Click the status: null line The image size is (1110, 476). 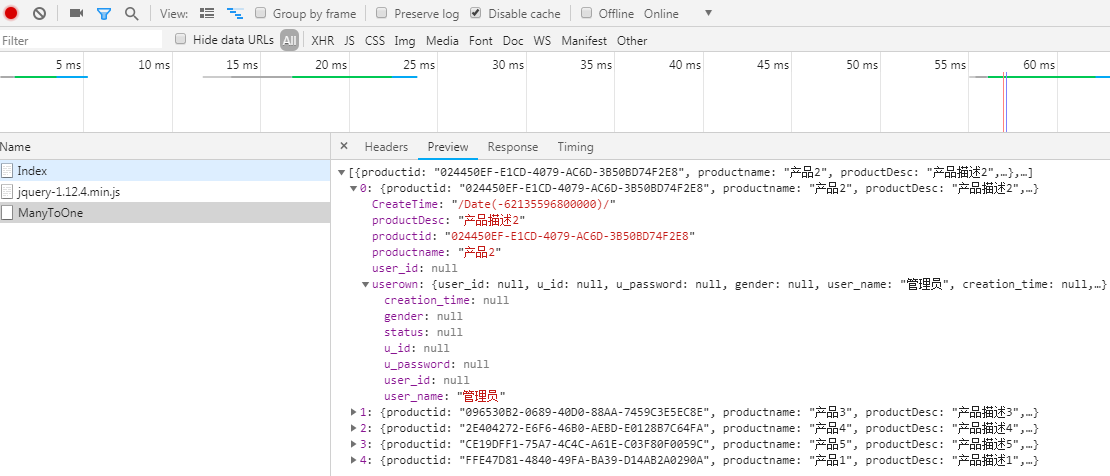click(423, 332)
